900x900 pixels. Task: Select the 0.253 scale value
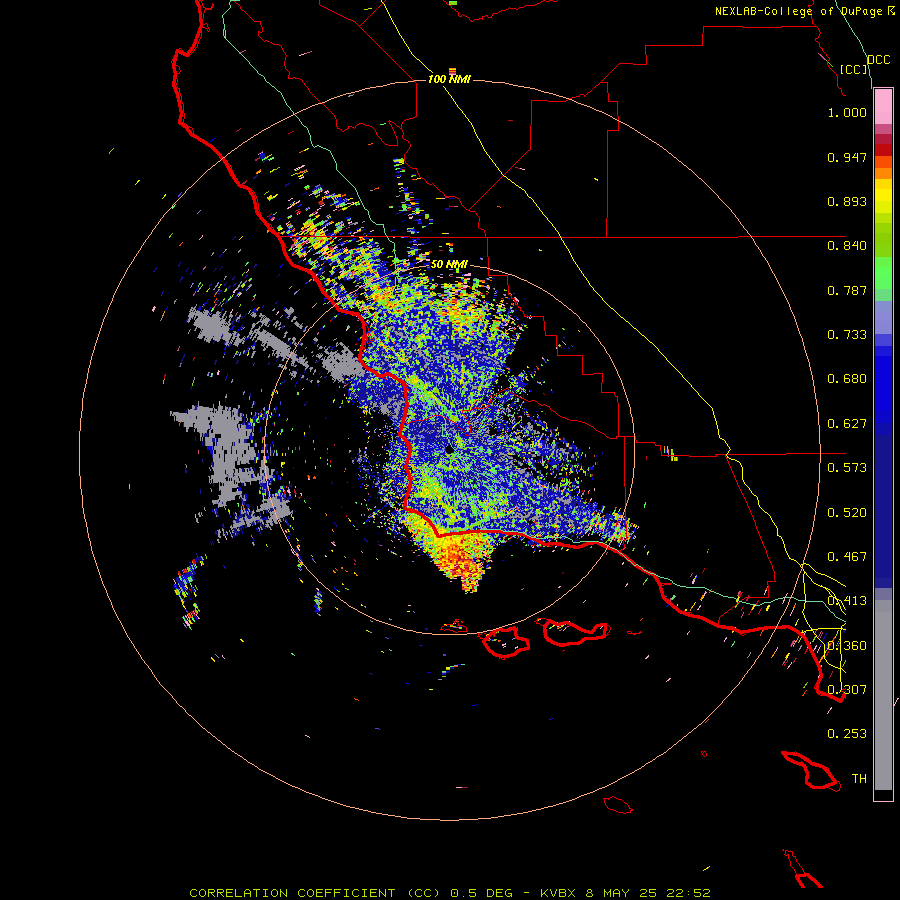point(847,734)
